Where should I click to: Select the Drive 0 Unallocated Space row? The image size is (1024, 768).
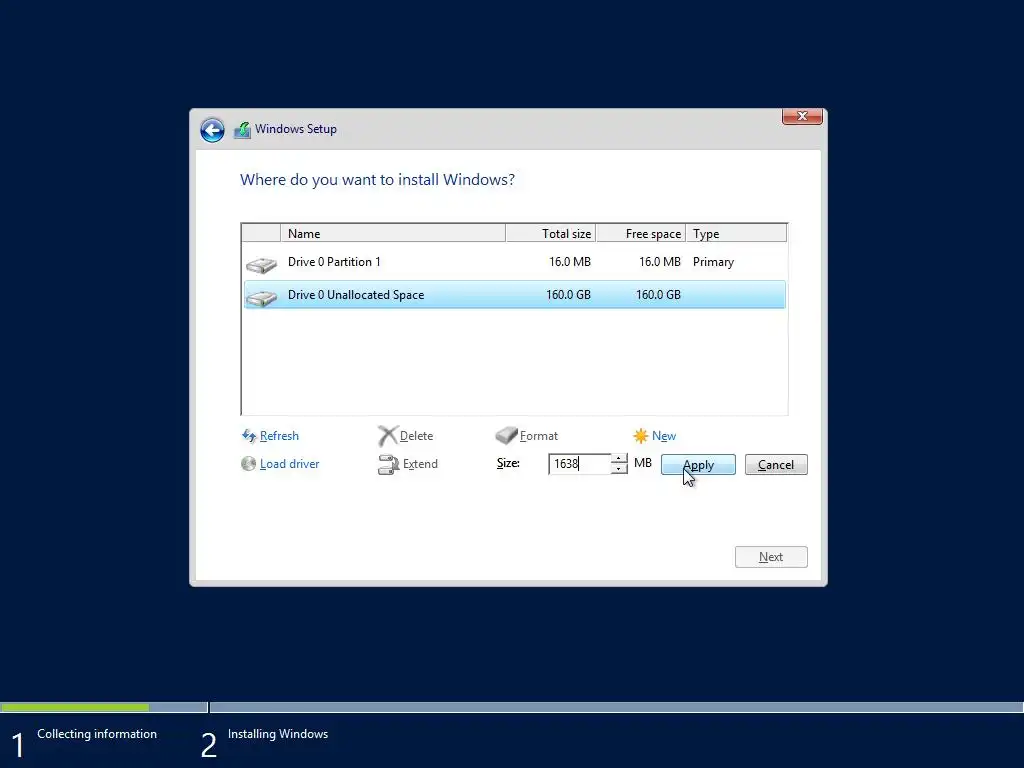point(514,295)
